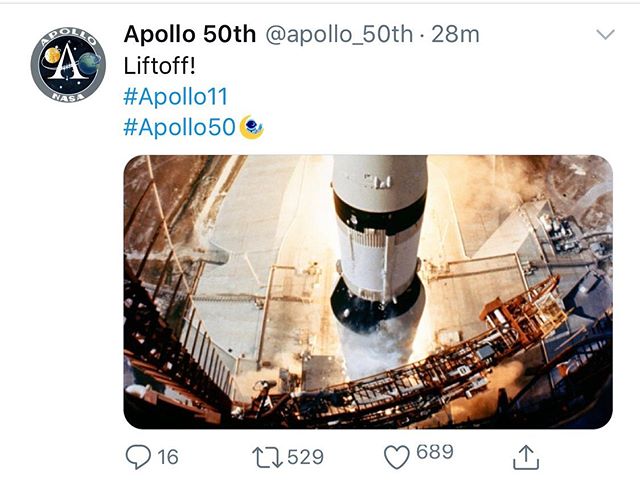
Task: Click the reply speech bubble icon
Action: [137, 456]
